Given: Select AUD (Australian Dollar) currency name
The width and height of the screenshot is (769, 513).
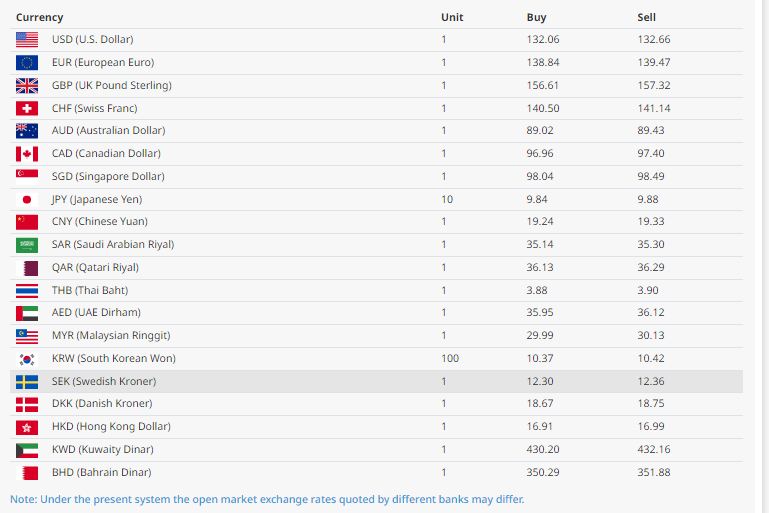Looking at the screenshot, I should (108, 131).
